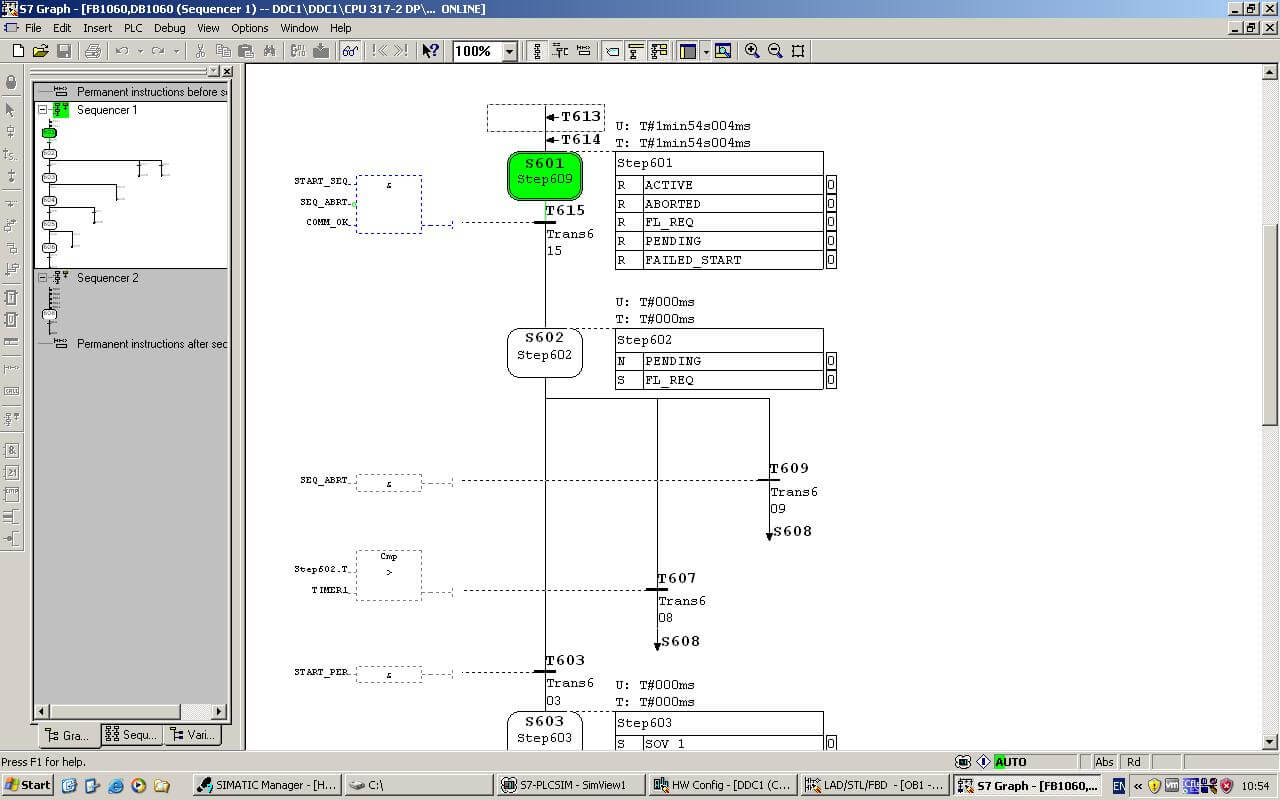Click the S7-PLCSIM taskbar button
The width and height of the screenshot is (1280, 800).
coord(570,785)
